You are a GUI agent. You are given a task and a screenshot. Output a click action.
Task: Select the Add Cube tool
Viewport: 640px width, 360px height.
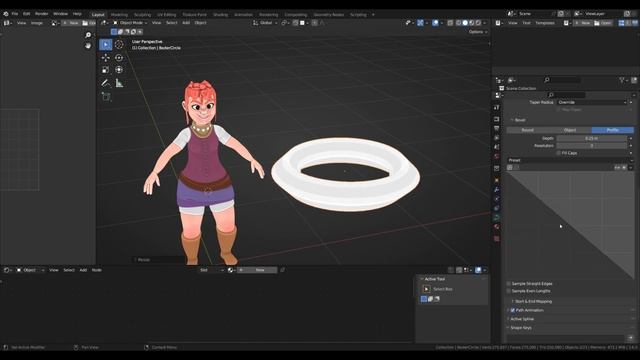106,97
